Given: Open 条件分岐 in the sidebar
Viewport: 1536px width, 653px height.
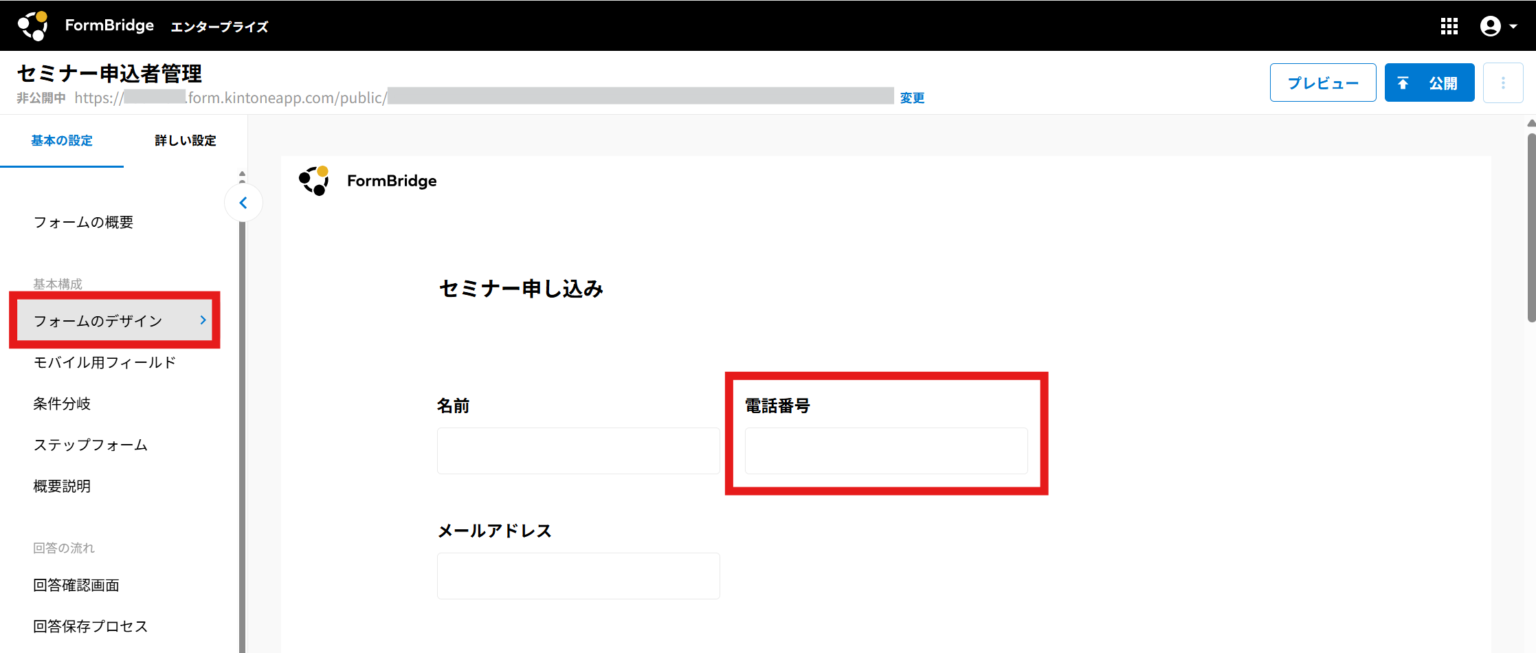Looking at the screenshot, I should 62,404.
